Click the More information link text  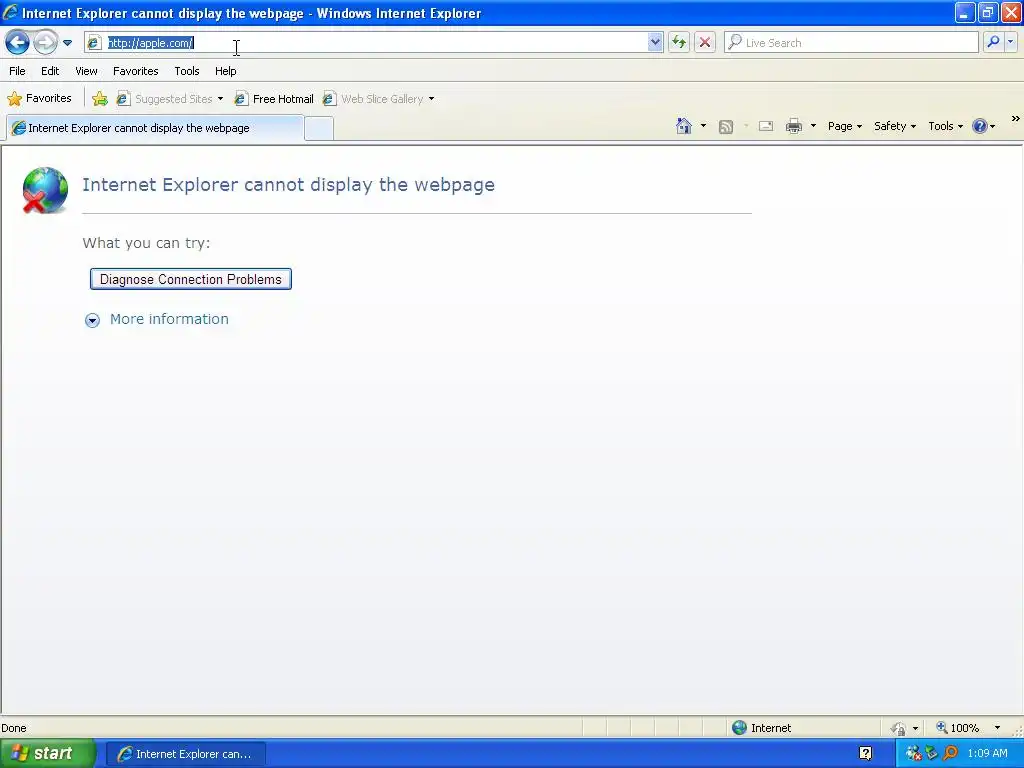(169, 319)
